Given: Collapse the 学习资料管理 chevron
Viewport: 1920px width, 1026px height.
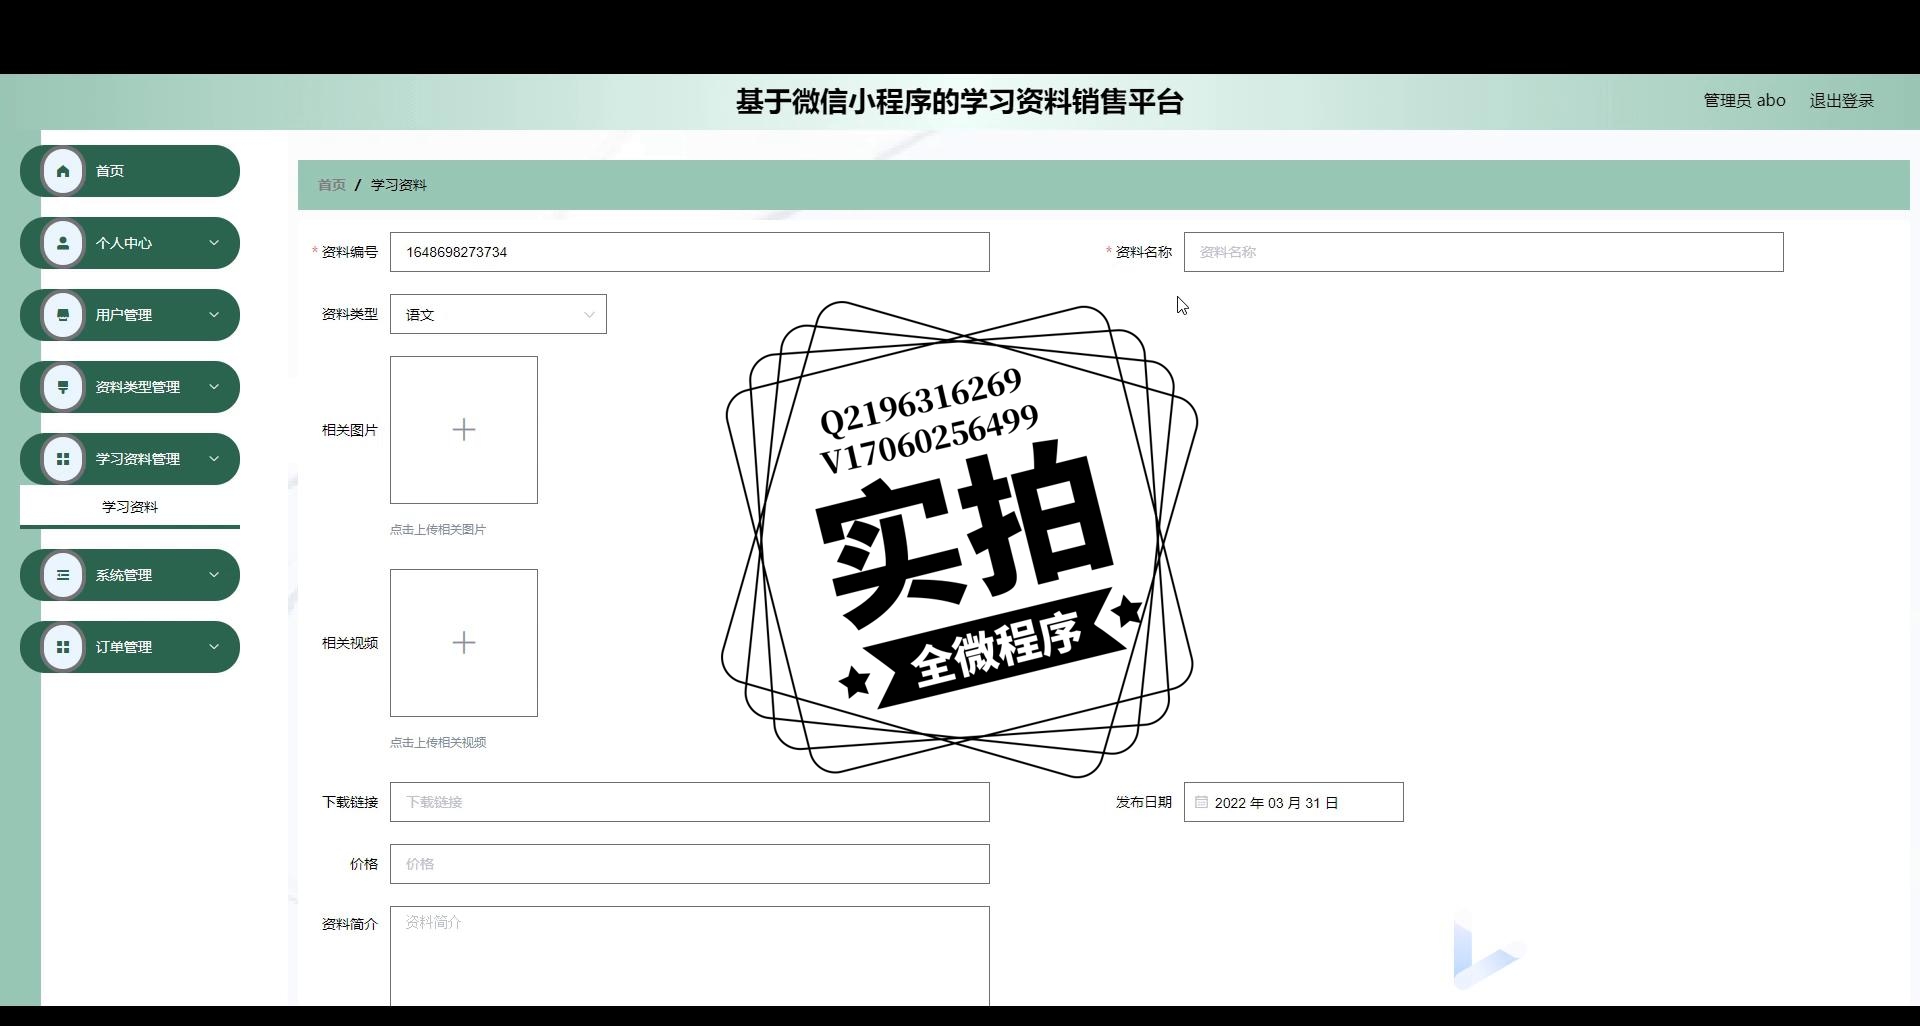Looking at the screenshot, I should point(213,459).
